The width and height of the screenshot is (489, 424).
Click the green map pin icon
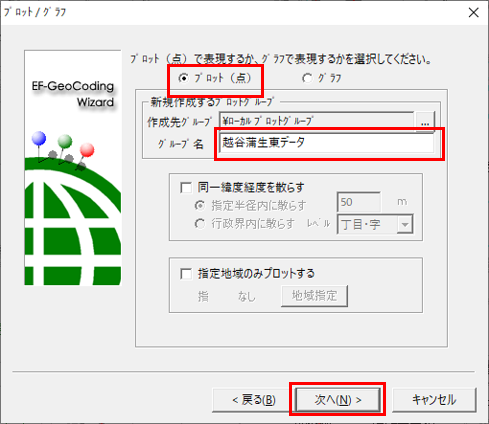[x=65, y=141]
